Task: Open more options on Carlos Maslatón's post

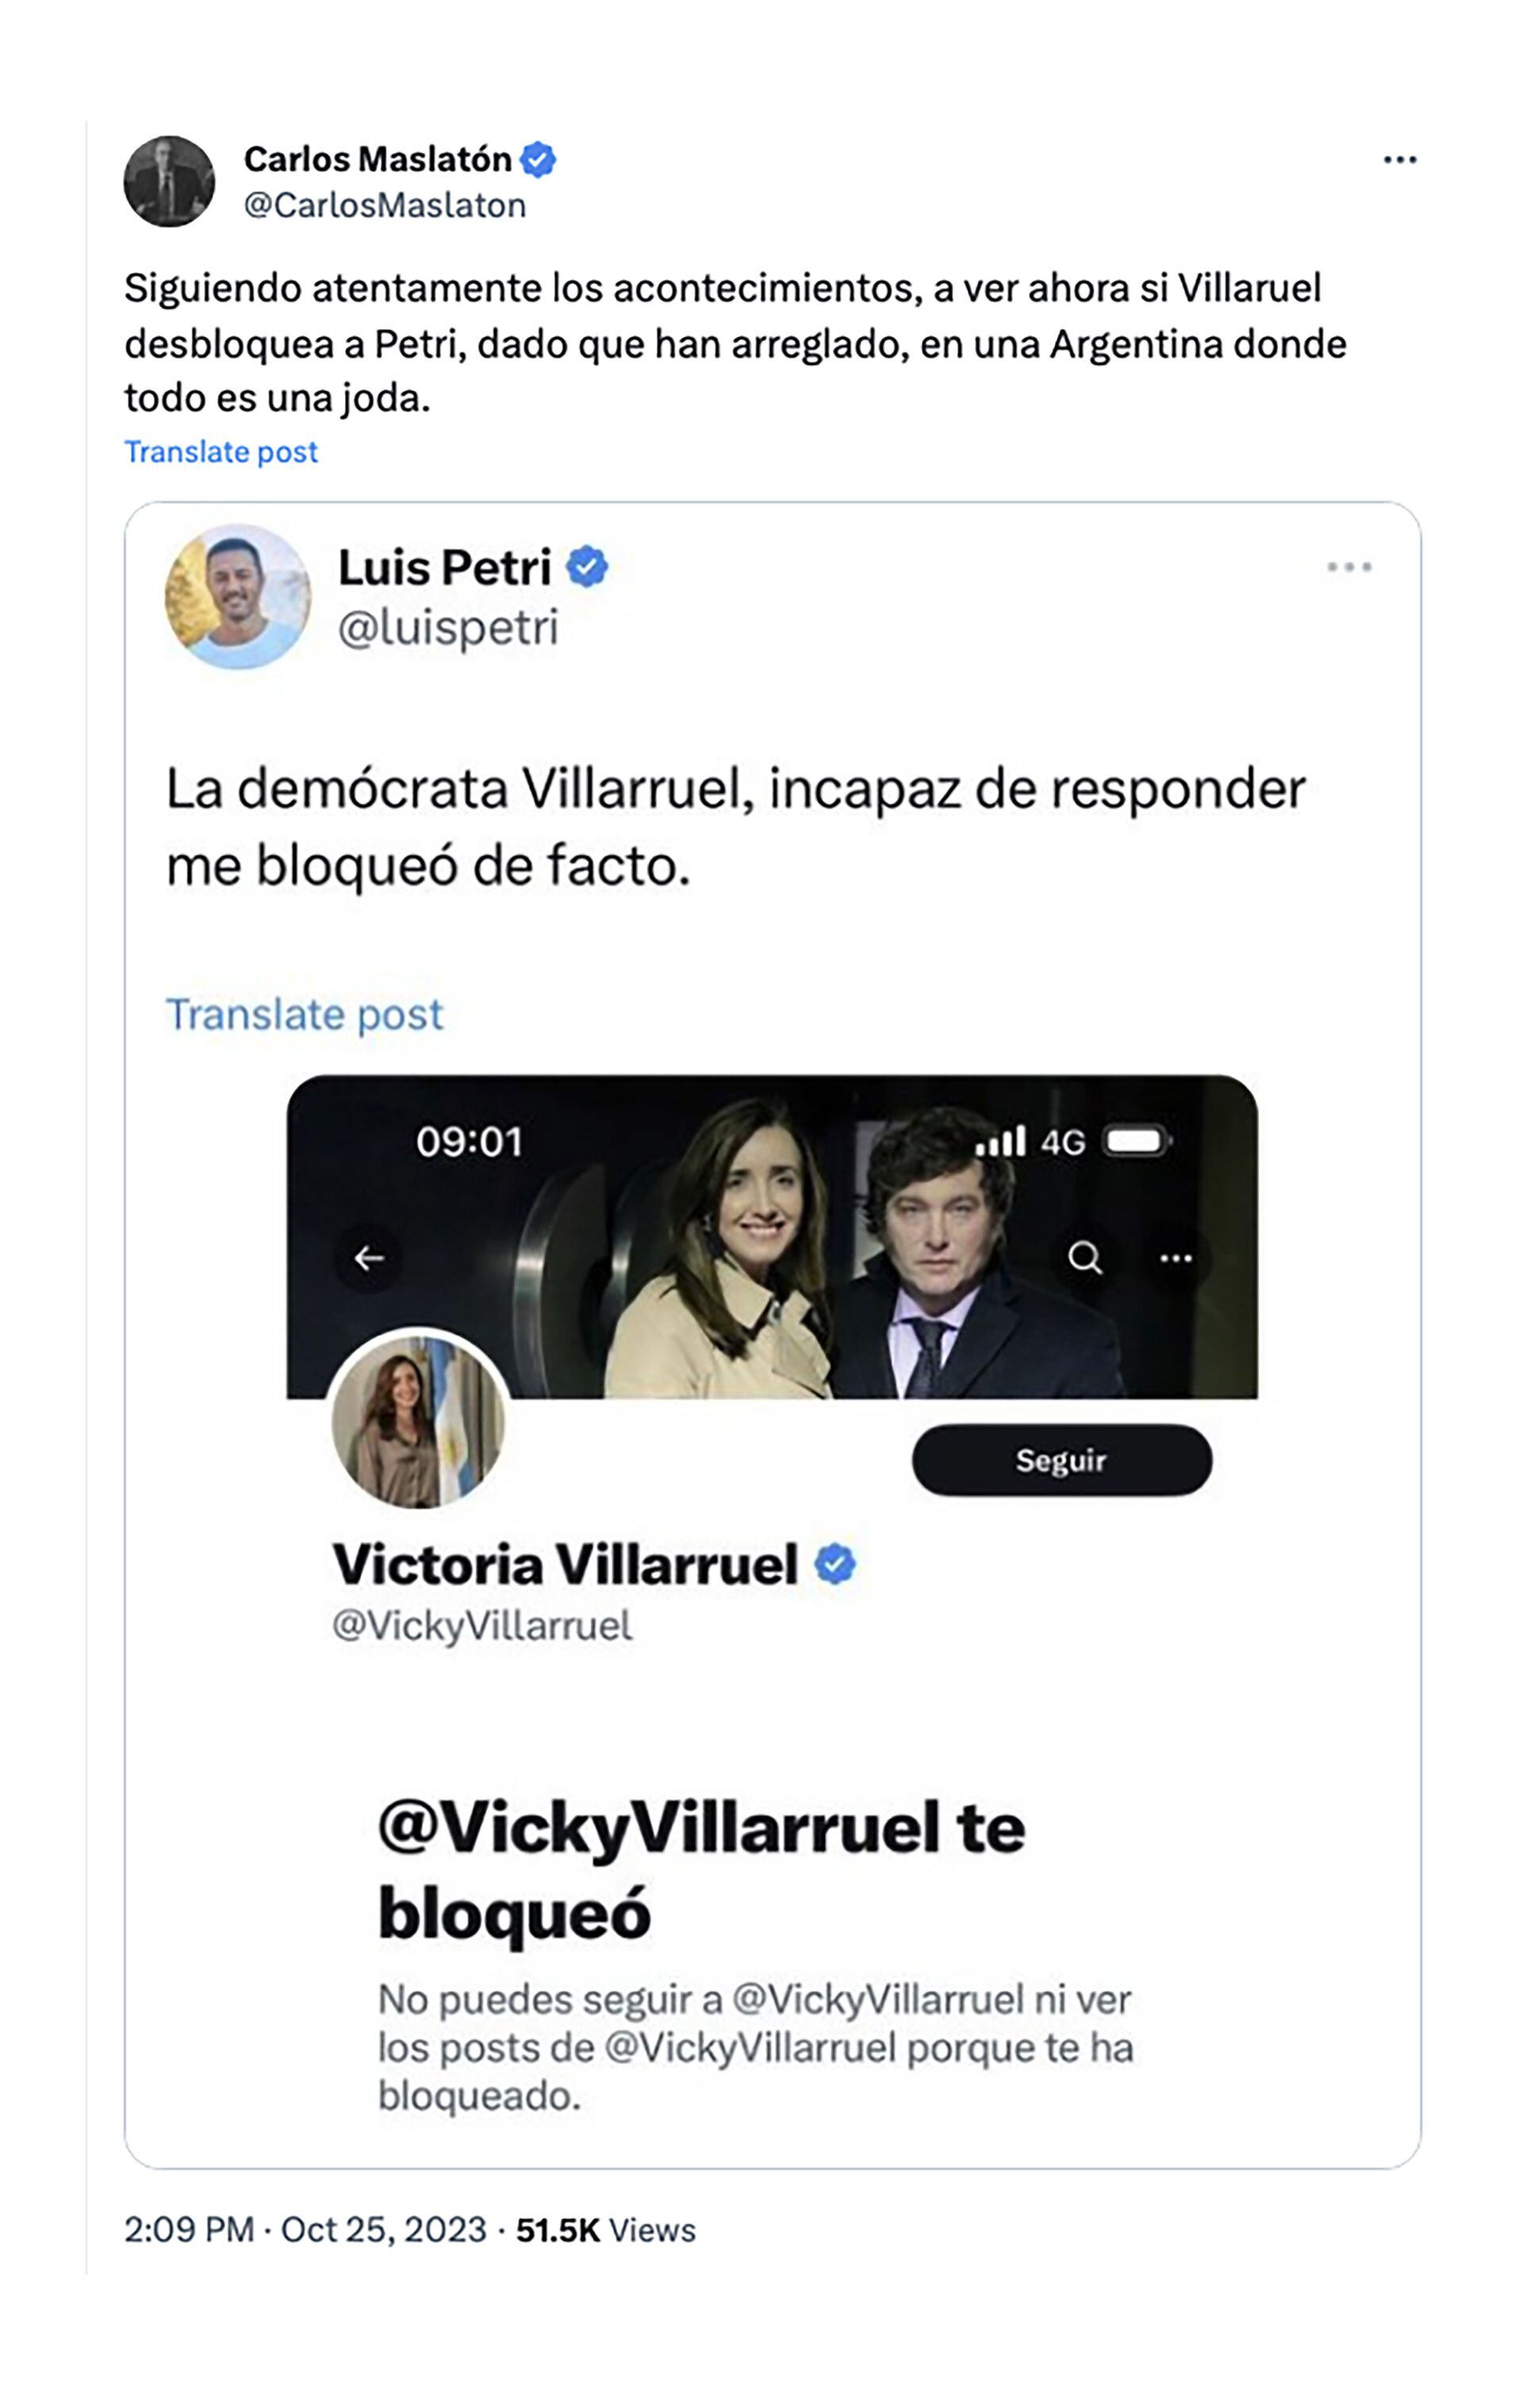Action: point(1399,160)
